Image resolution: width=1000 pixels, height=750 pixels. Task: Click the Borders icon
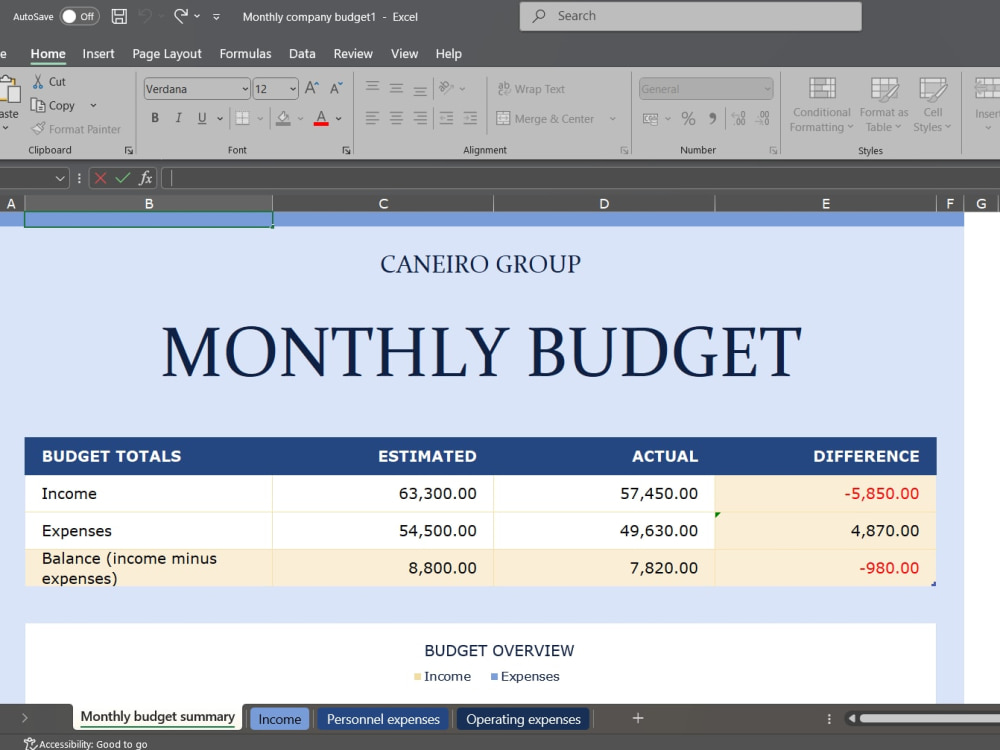pyautogui.click(x=242, y=118)
